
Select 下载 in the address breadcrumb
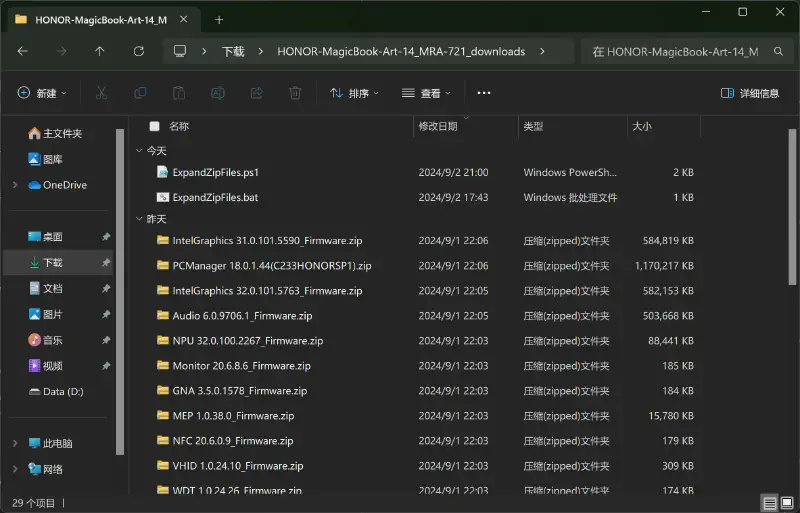[233, 51]
